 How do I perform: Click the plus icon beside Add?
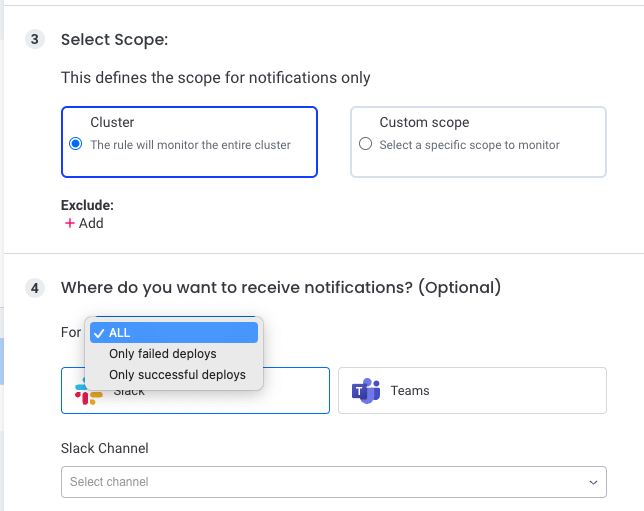pos(70,223)
